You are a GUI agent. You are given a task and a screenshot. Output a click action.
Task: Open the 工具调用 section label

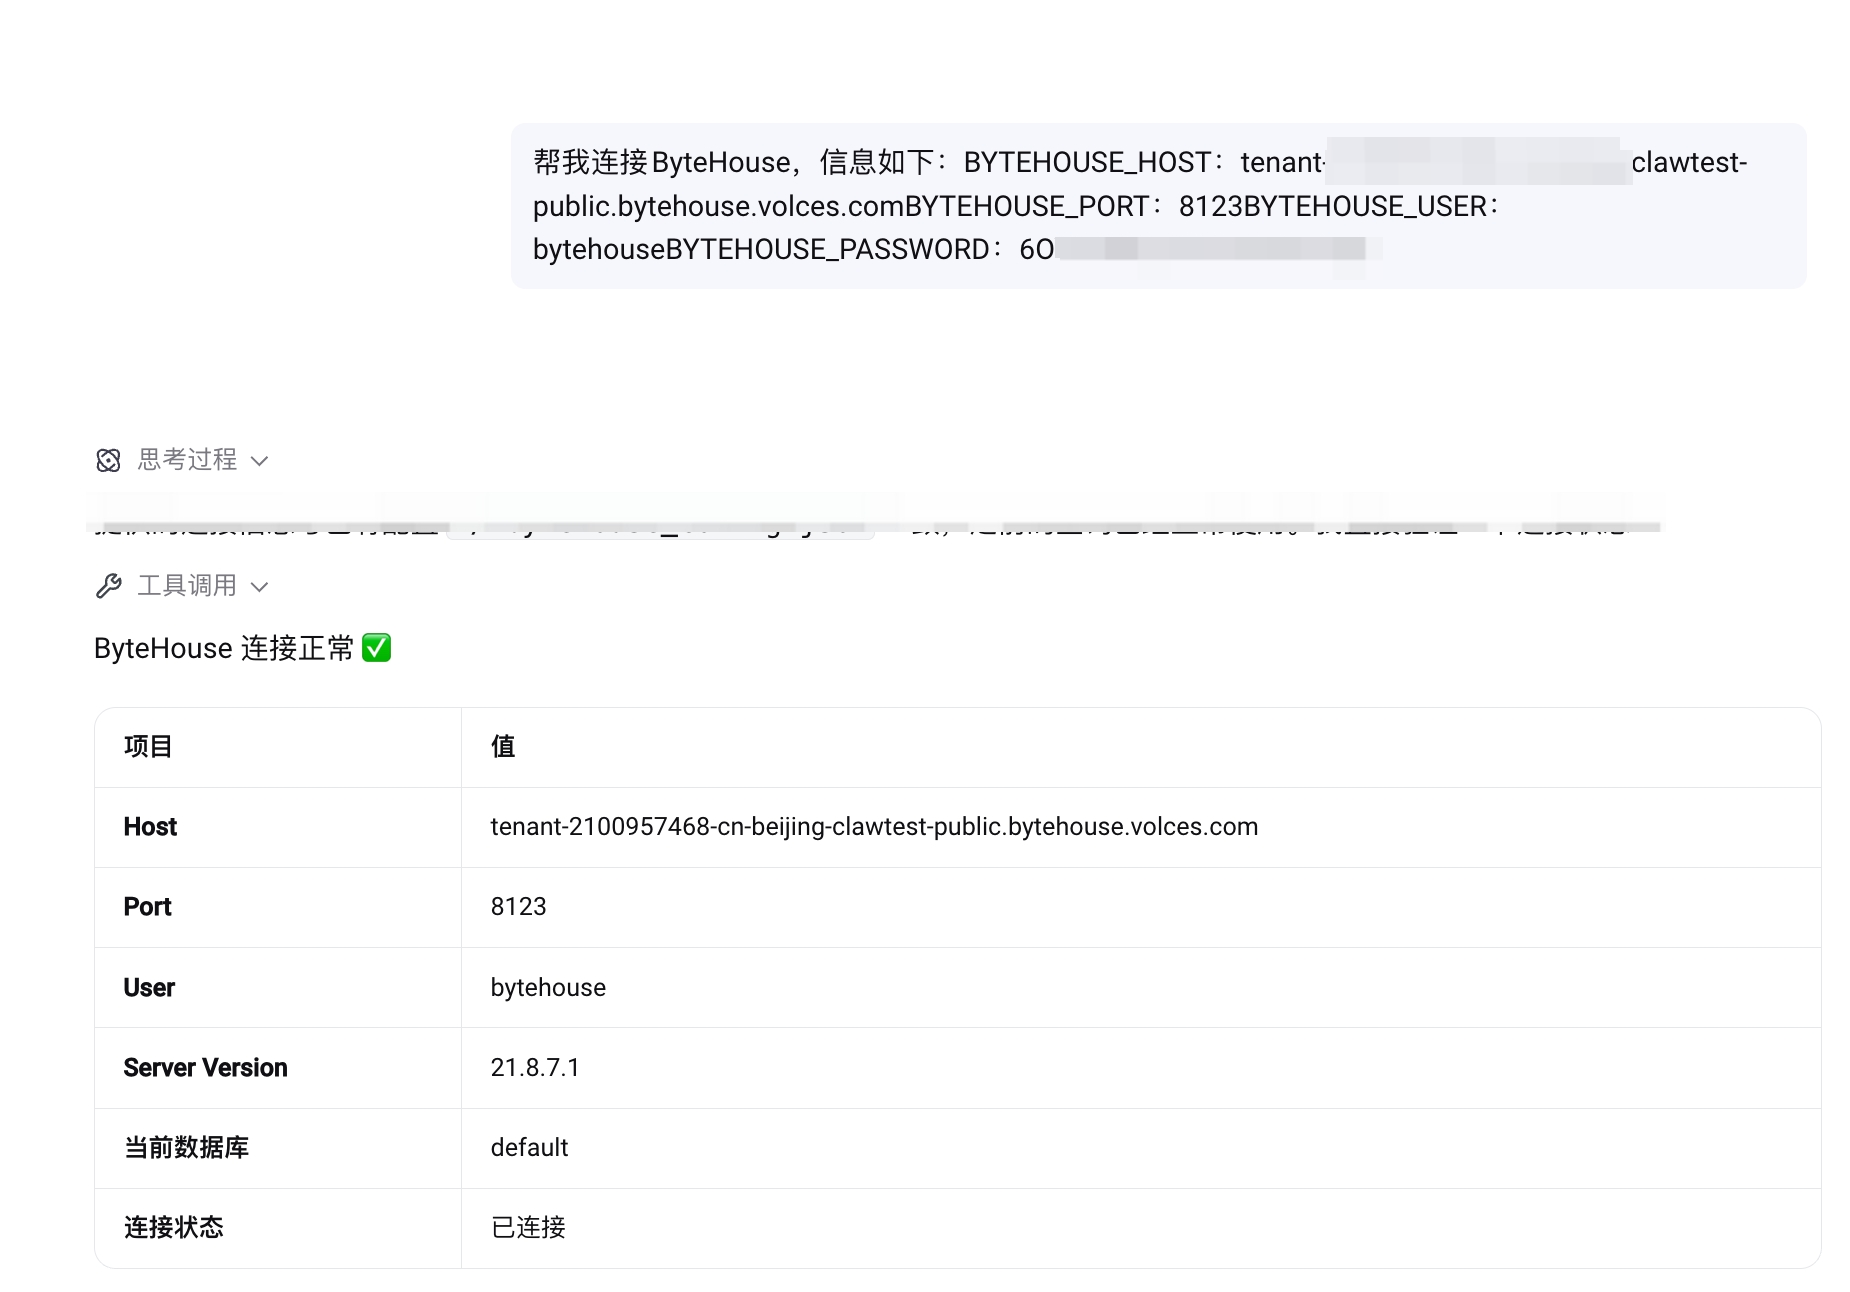pyautogui.click(x=187, y=586)
